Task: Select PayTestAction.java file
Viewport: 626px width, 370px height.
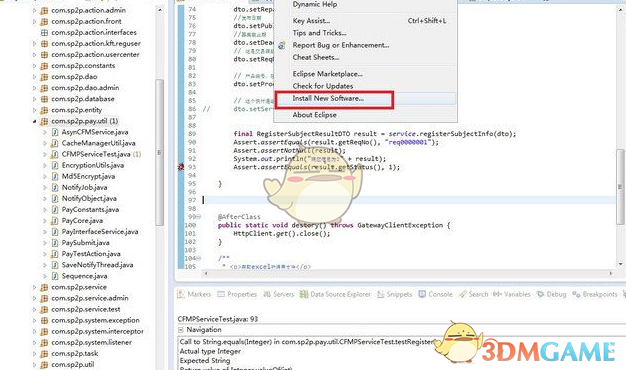Action: [91, 254]
